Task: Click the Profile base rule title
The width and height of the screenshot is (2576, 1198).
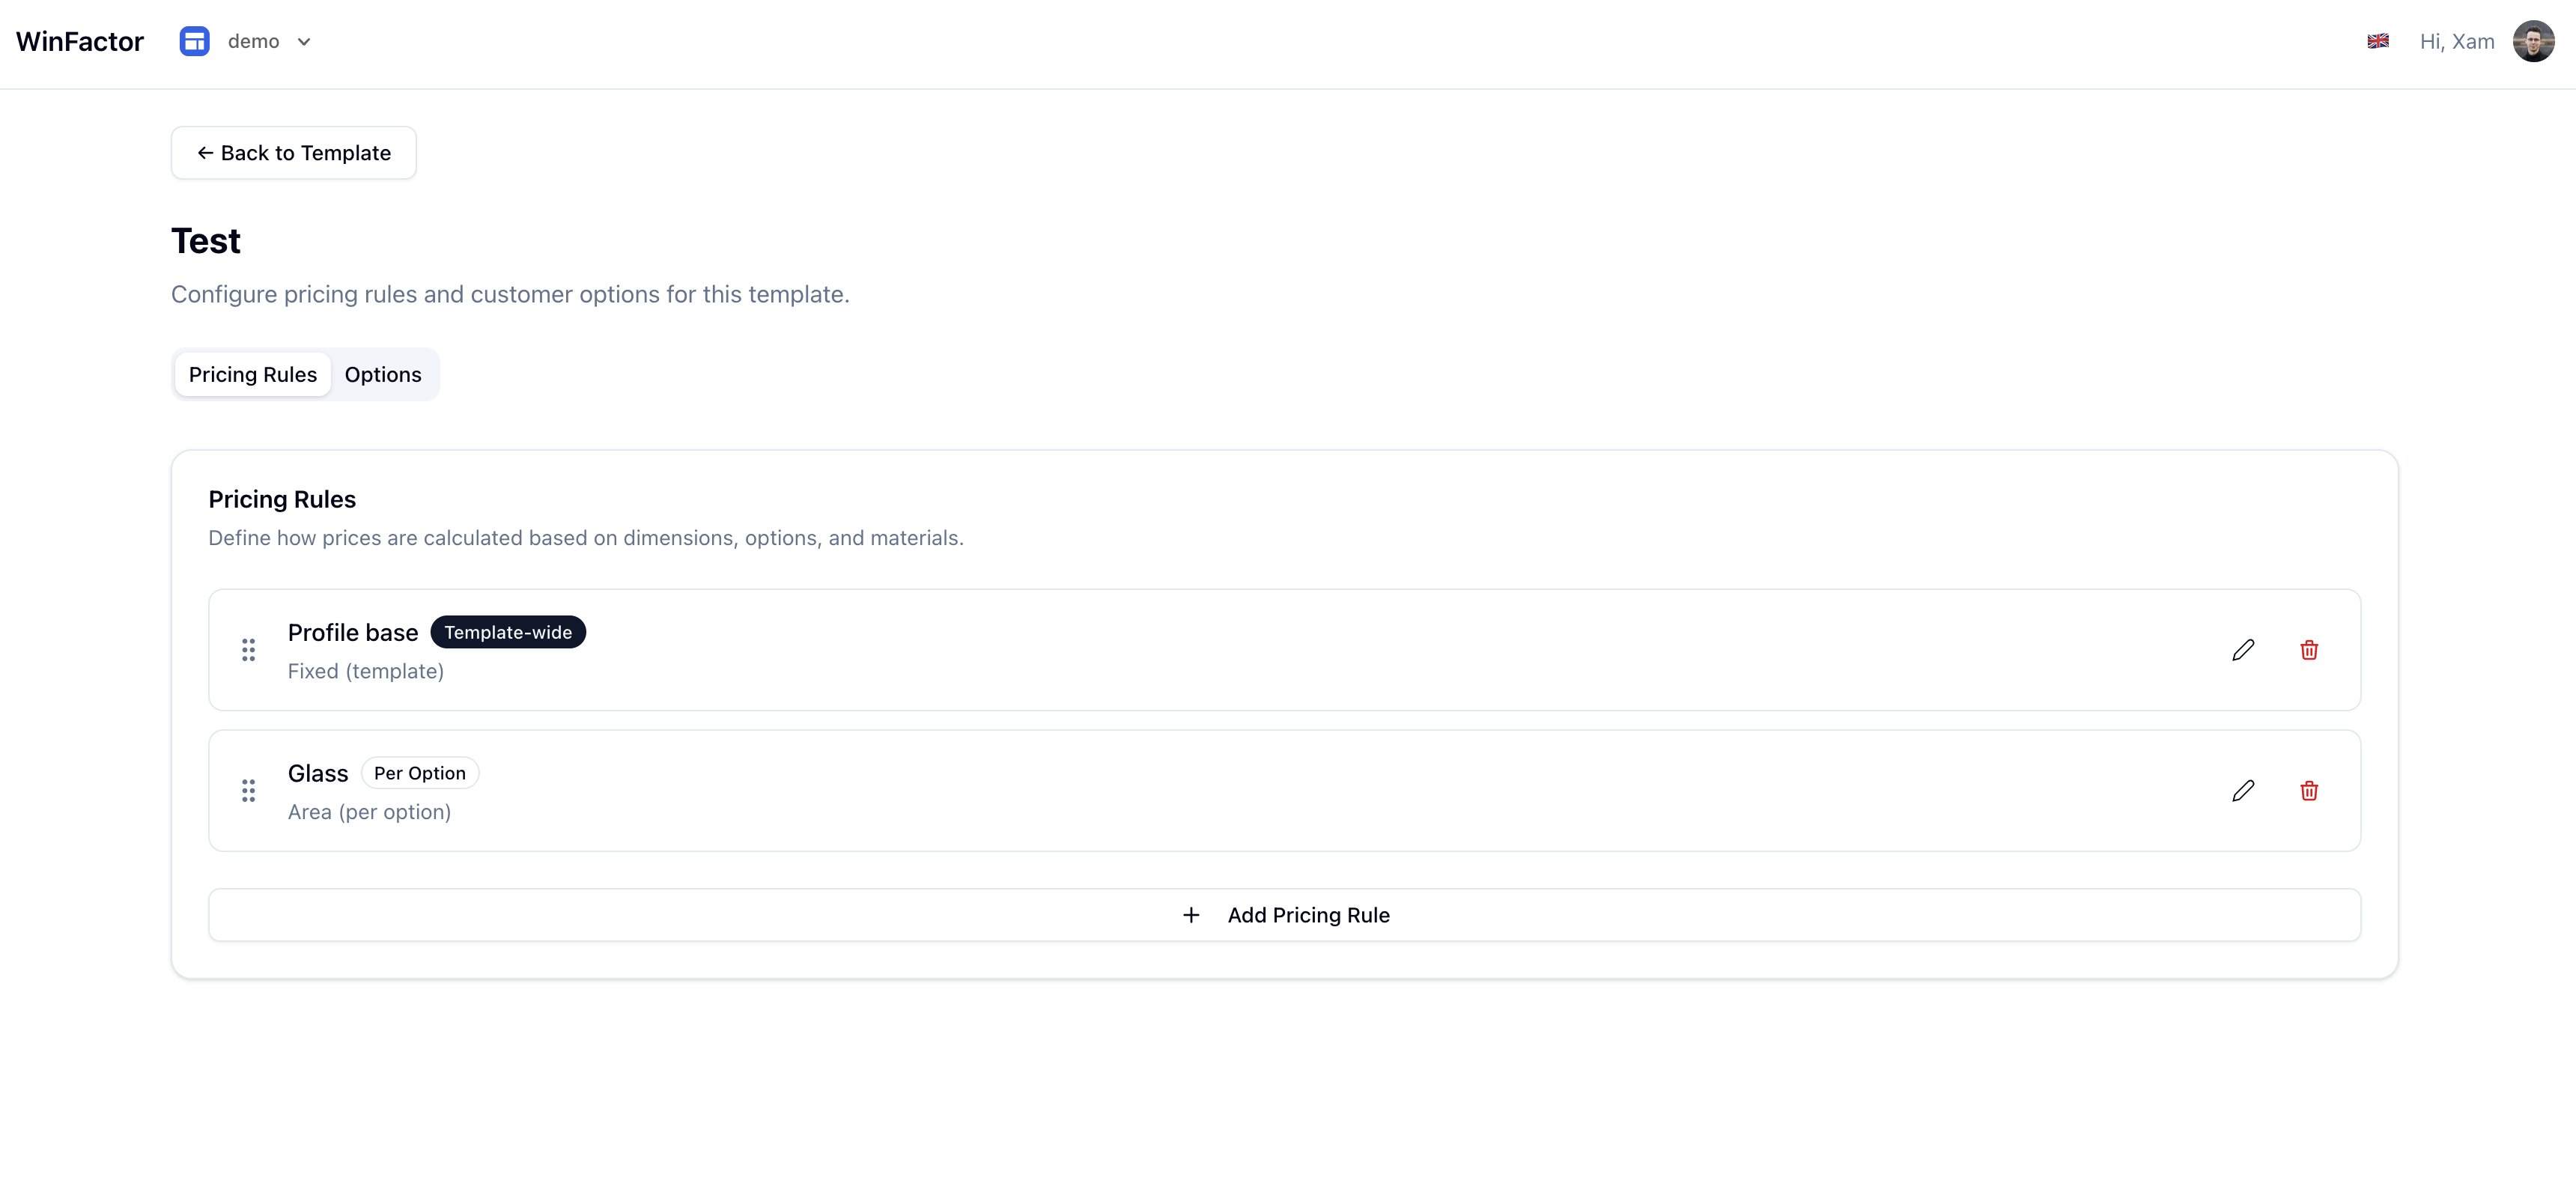Action: click(x=353, y=632)
